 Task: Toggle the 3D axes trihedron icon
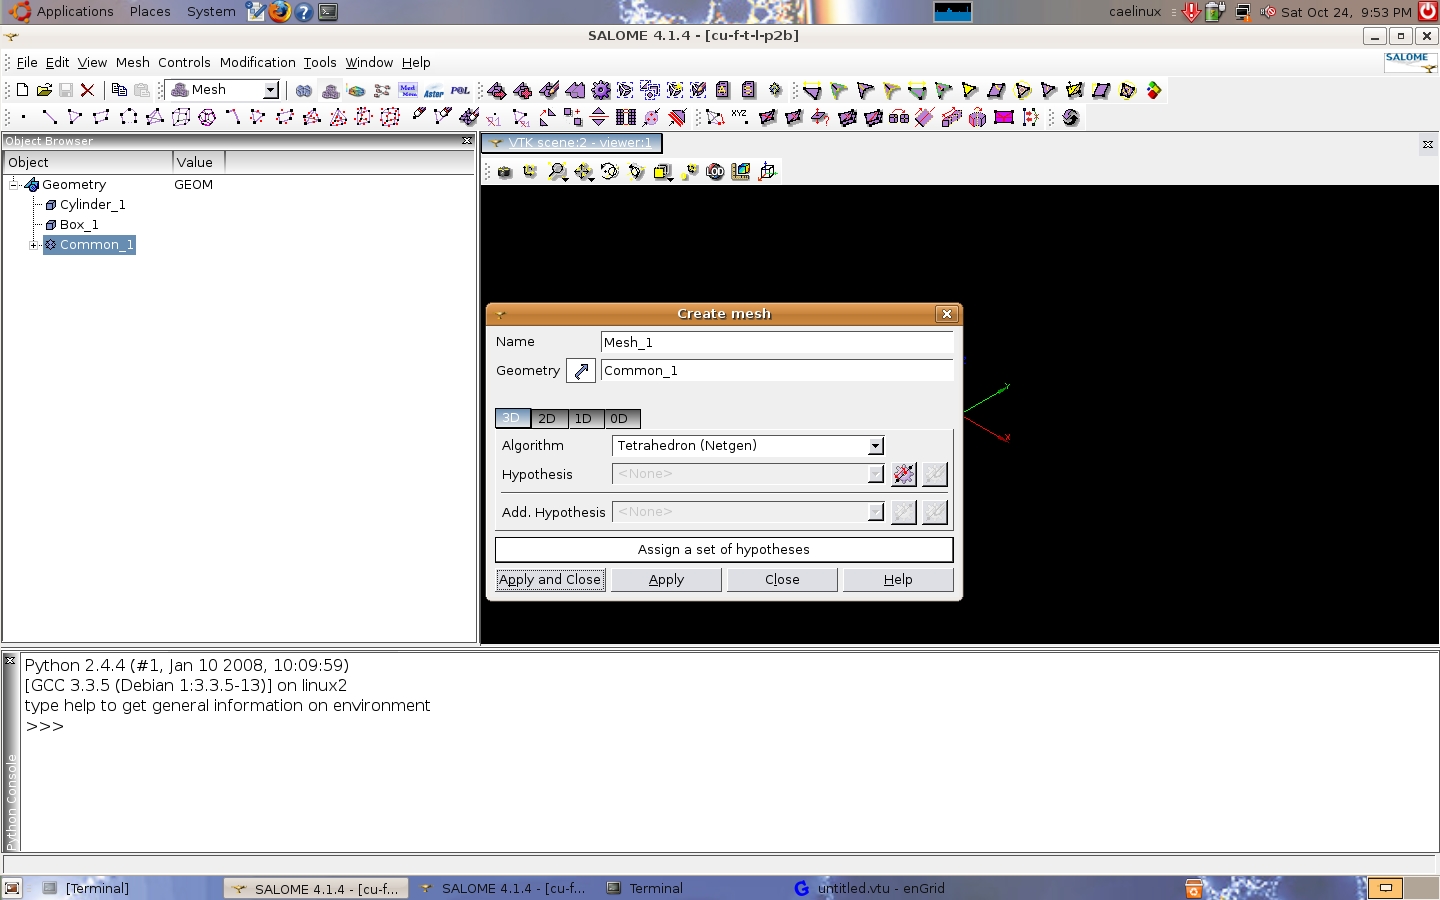767,172
